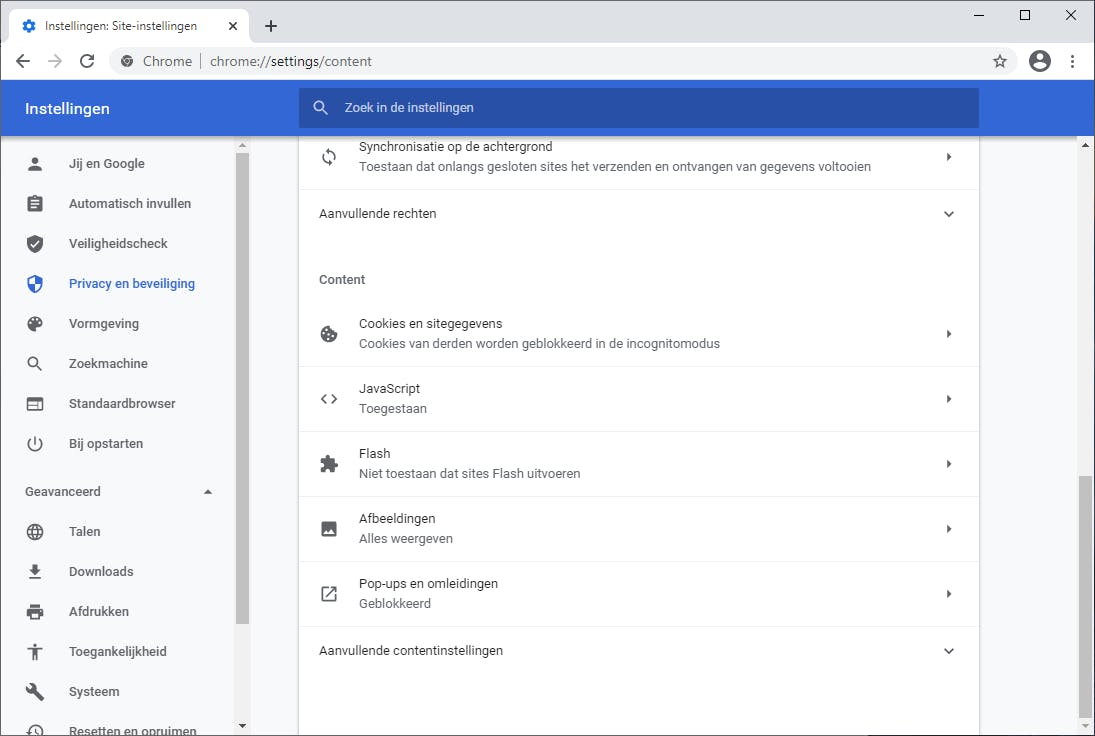Click the main page vertical scrollbar thumb

pyautogui.click(x=1086, y=595)
